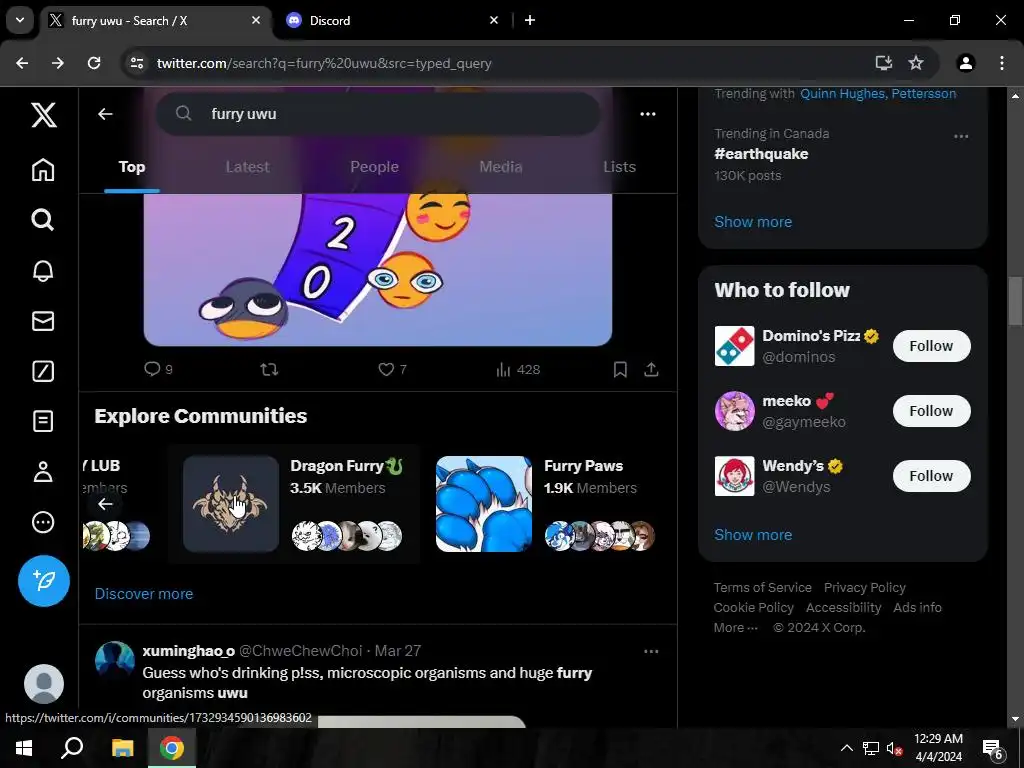The image size is (1024, 768).
Task: Open Cookie Policy link
Action: coord(754,607)
